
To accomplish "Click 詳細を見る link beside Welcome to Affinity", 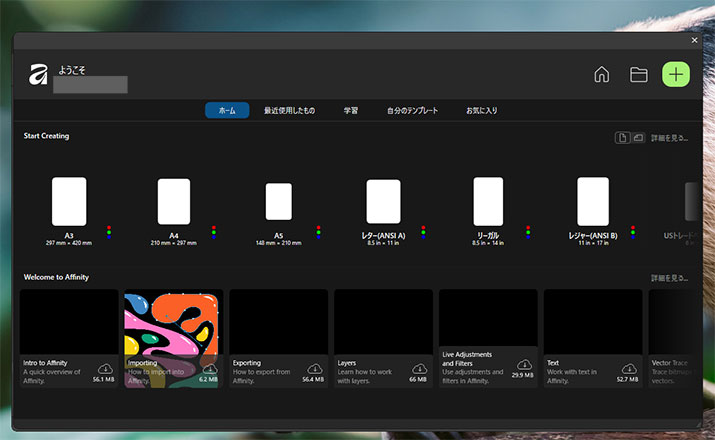I will [669, 278].
